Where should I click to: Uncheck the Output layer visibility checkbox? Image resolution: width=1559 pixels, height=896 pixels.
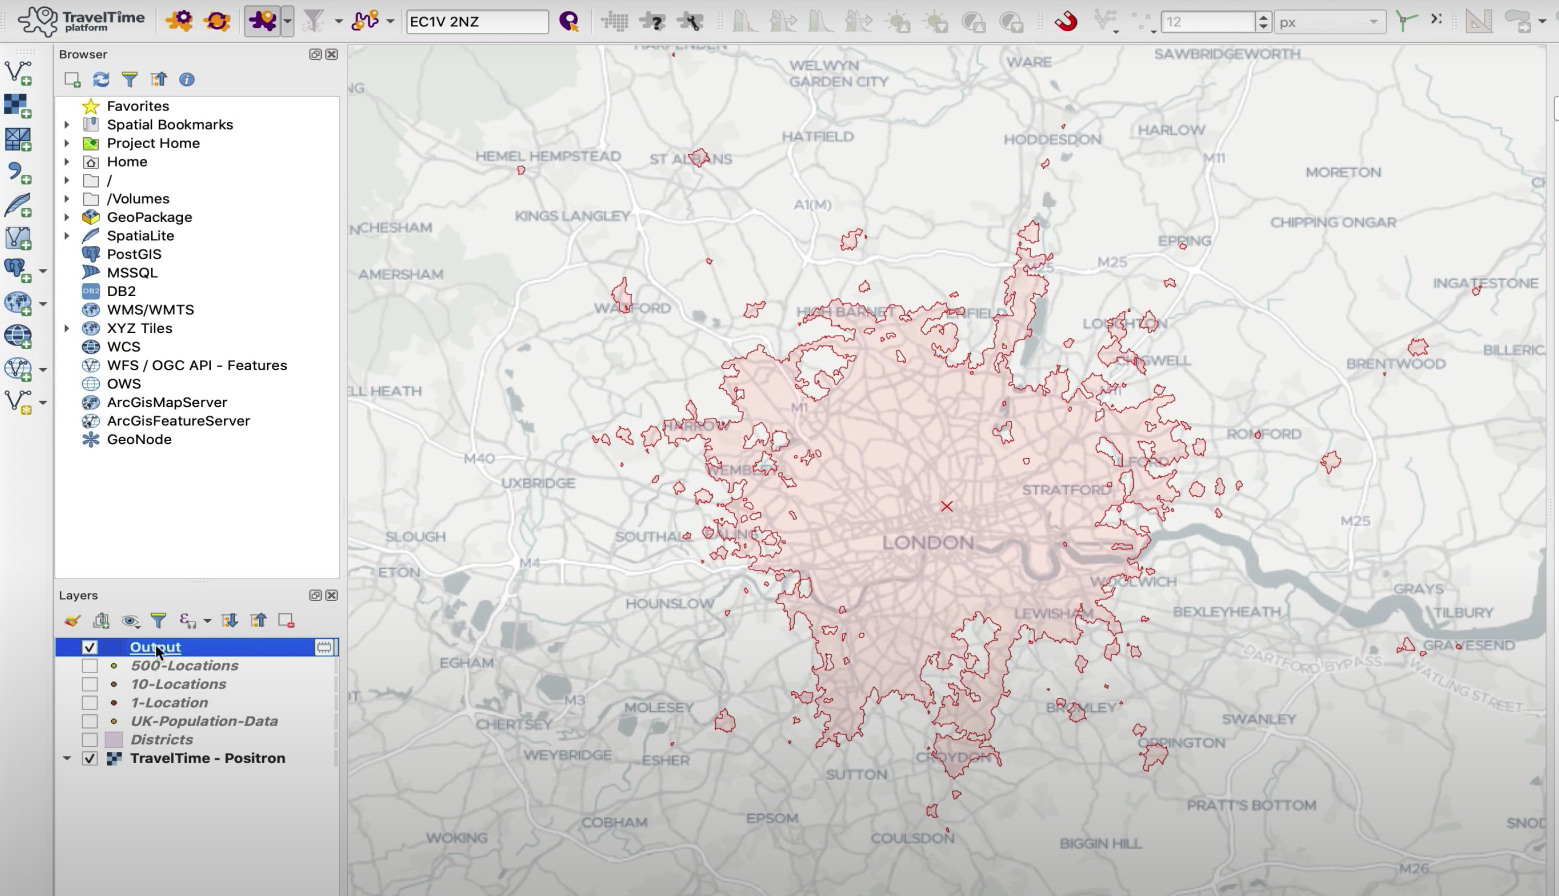pos(90,648)
